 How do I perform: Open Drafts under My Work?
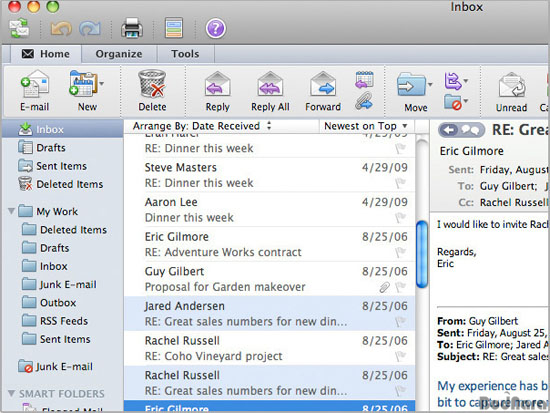point(46,248)
